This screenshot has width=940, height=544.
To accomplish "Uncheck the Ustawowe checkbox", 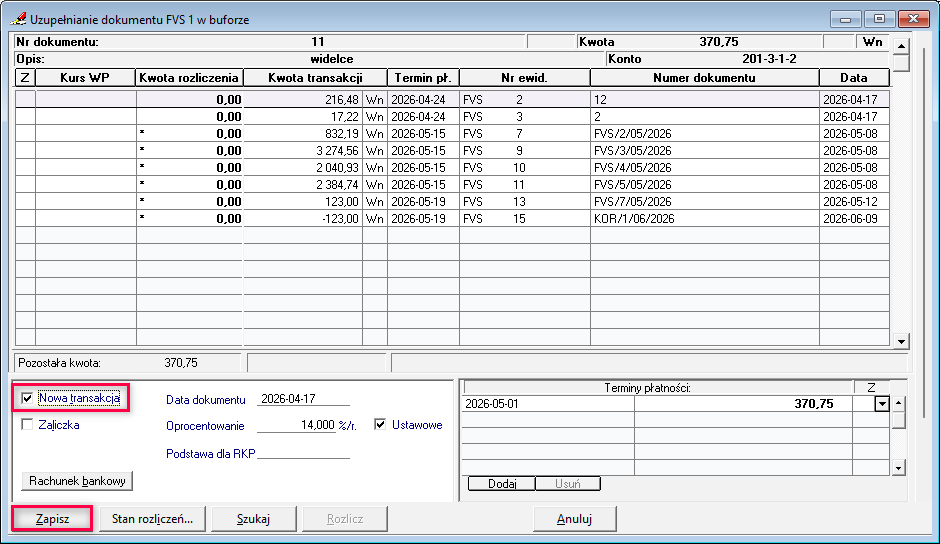I will tap(380, 425).
